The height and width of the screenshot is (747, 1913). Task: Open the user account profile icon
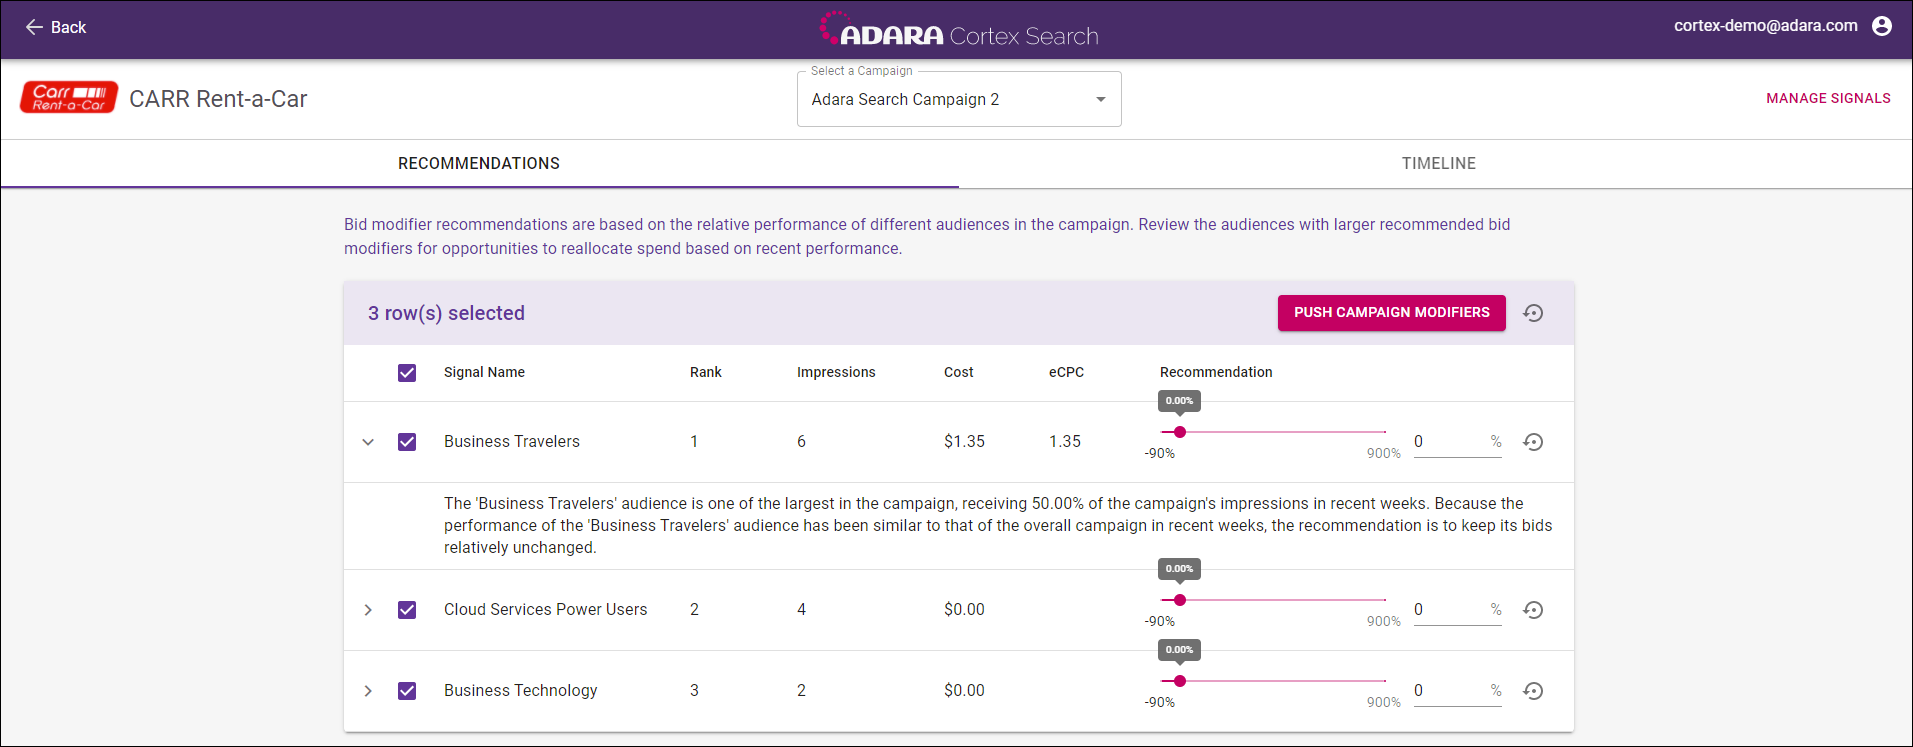[x=1882, y=26]
